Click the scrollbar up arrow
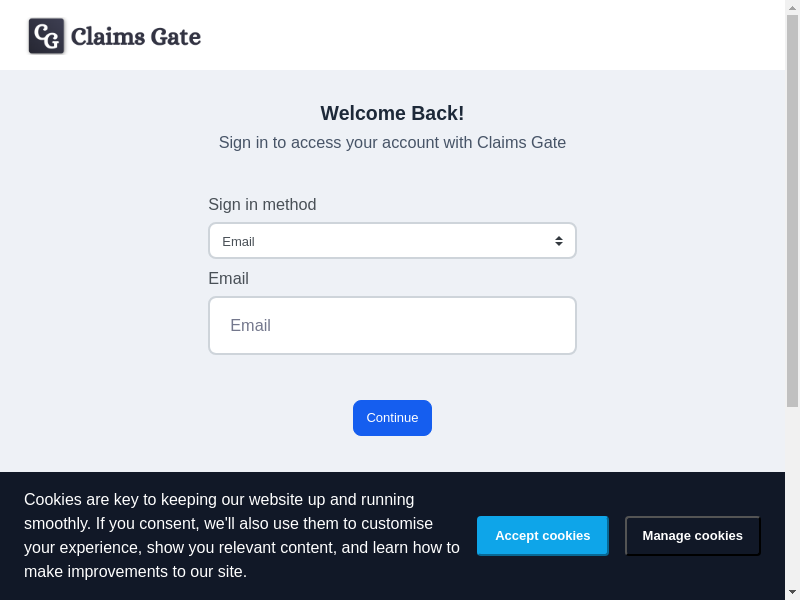 (792, 7)
